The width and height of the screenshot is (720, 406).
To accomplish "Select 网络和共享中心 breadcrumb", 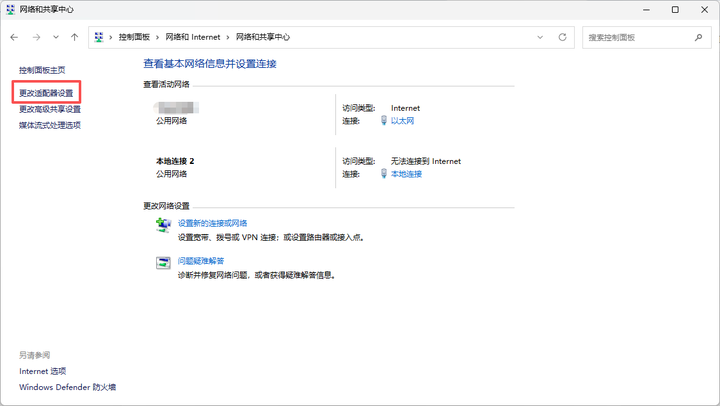I will pyautogui.click(x=263, y=37).
